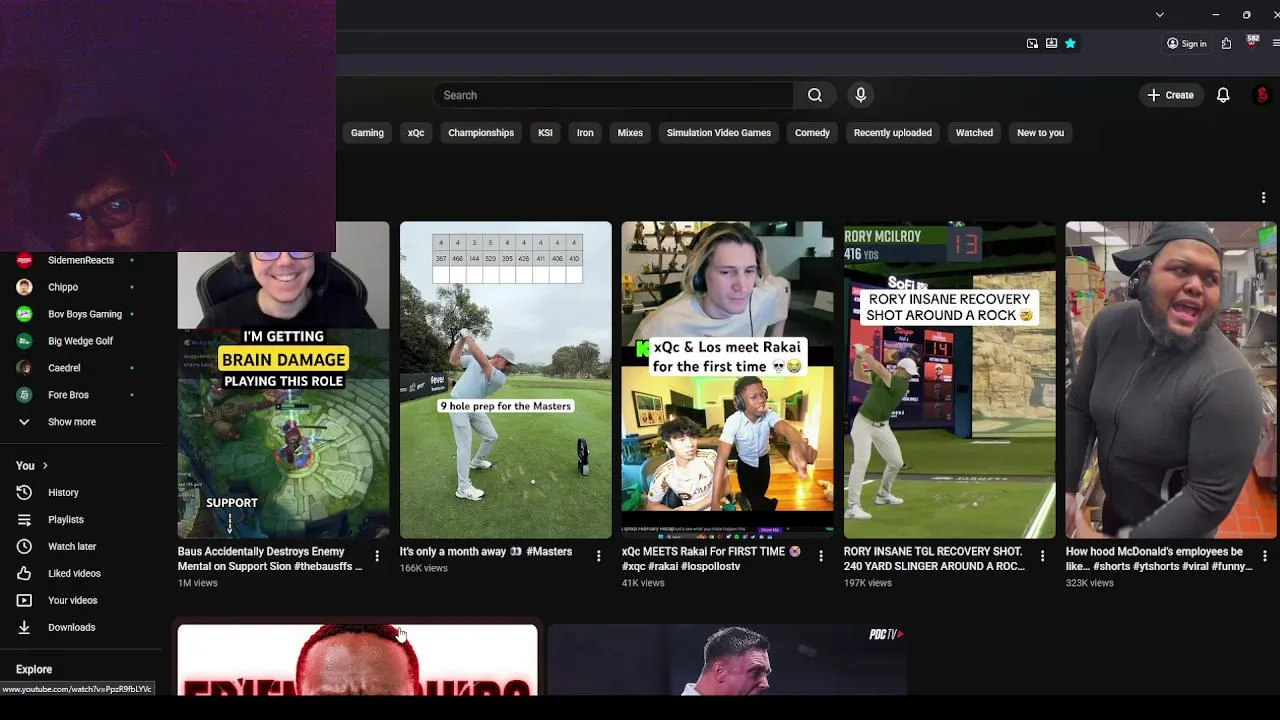The width and height of the screenshot is (1280, 720).
Task: Click the Create plus button
Action: [1171, 95]
